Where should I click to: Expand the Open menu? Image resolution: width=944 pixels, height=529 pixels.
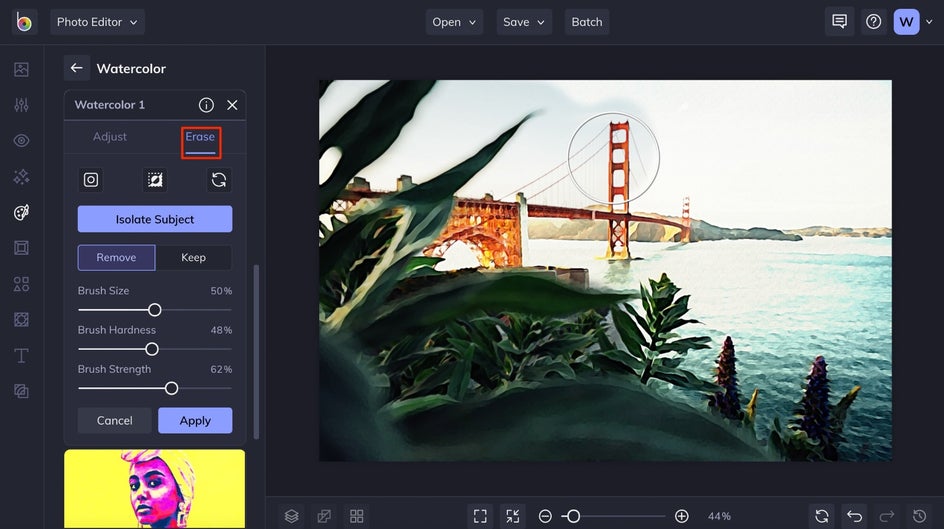pos(454,22)
